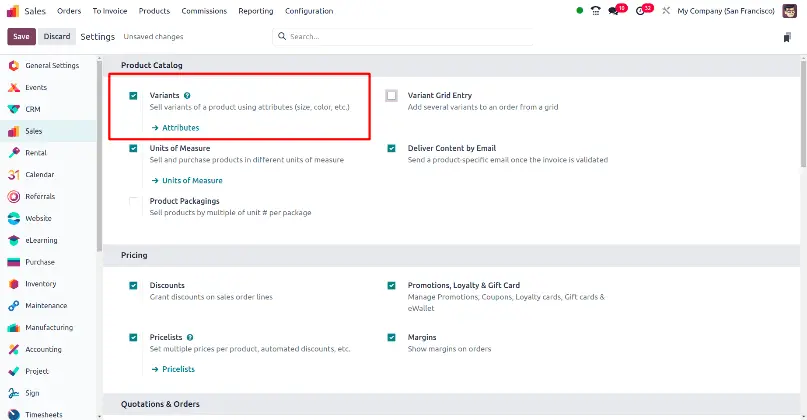The height and width of the screenshot is (420, 807).
Task: Open the Sales app home icon
Action: (13, 11)
